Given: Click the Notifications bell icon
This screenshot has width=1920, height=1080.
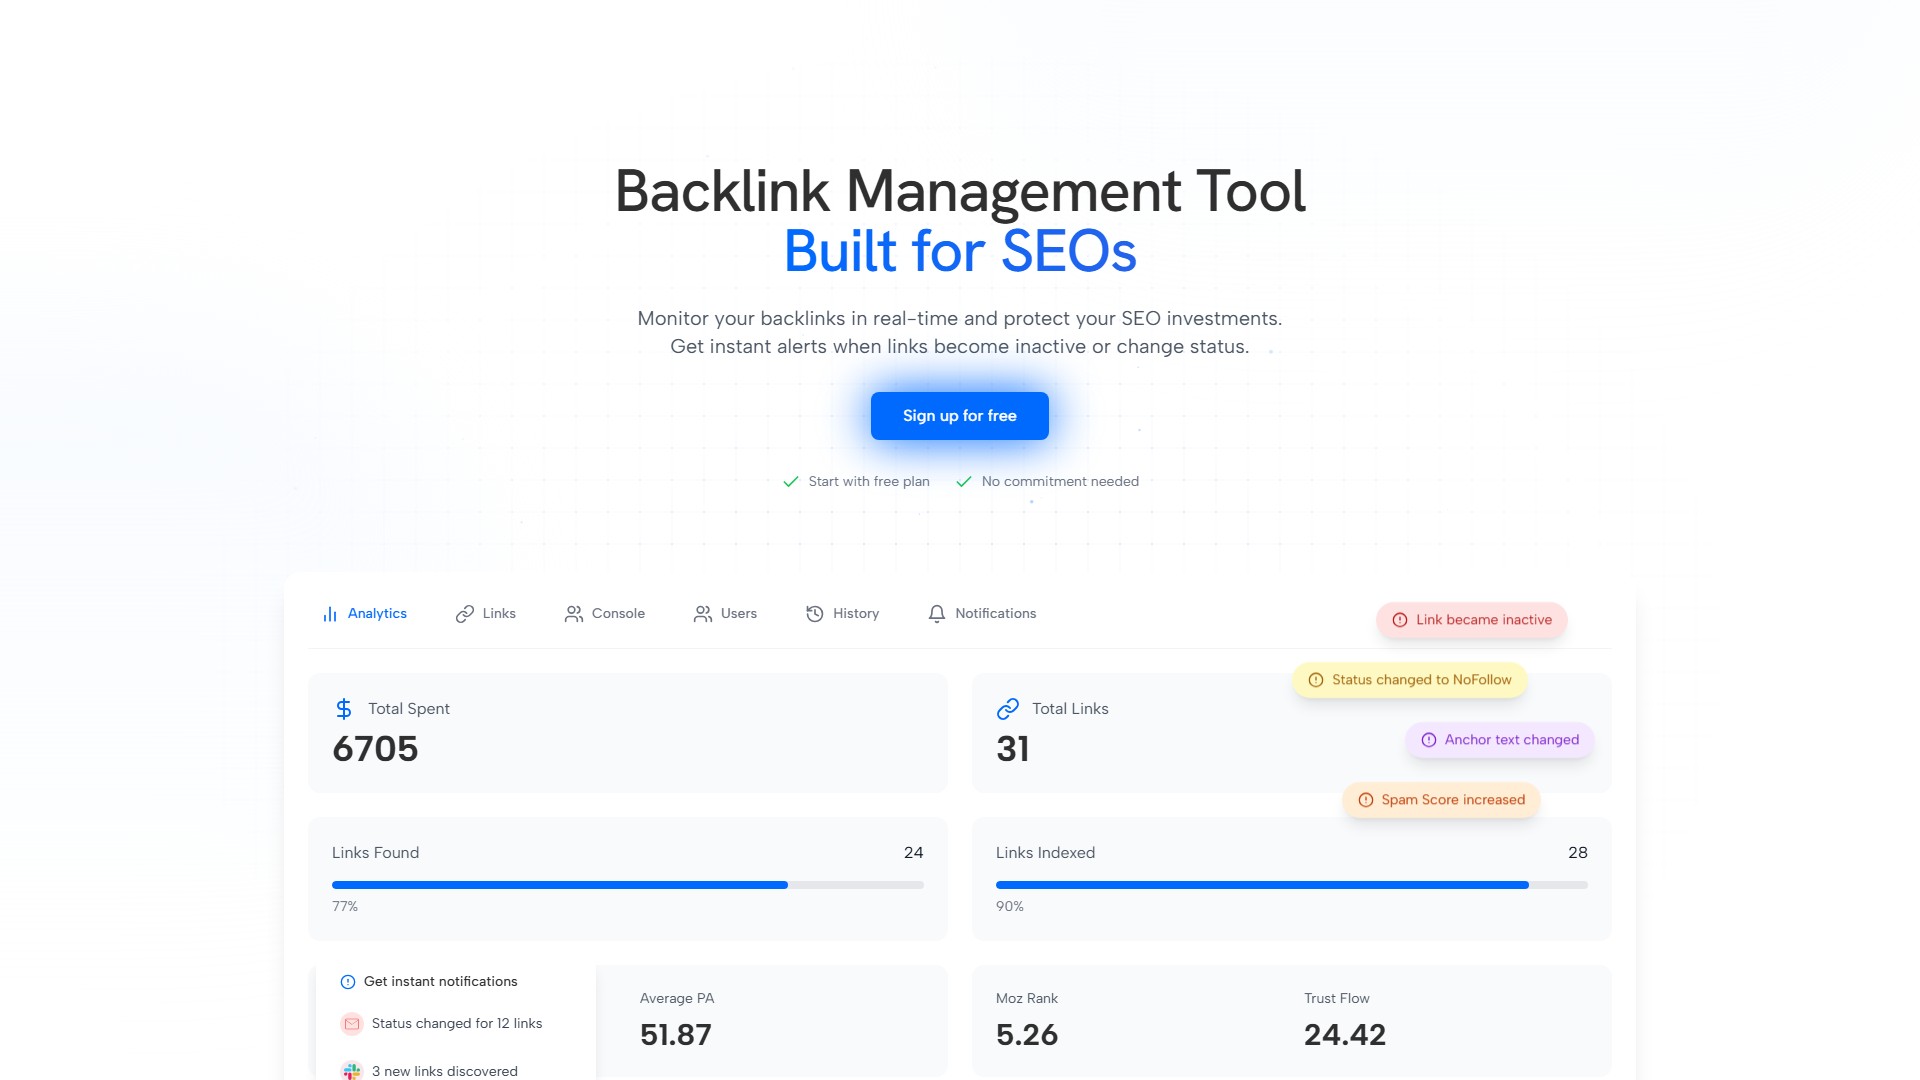Looking at the screenshot, I should click(936, 614).
